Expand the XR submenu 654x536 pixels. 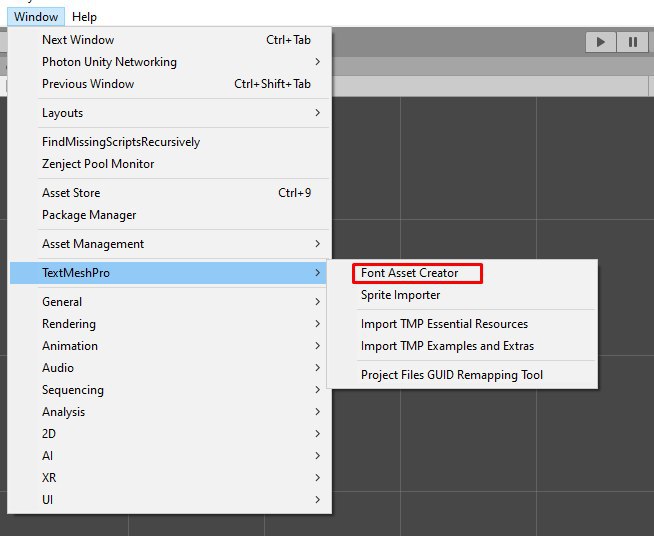click(x=169, y=478)
